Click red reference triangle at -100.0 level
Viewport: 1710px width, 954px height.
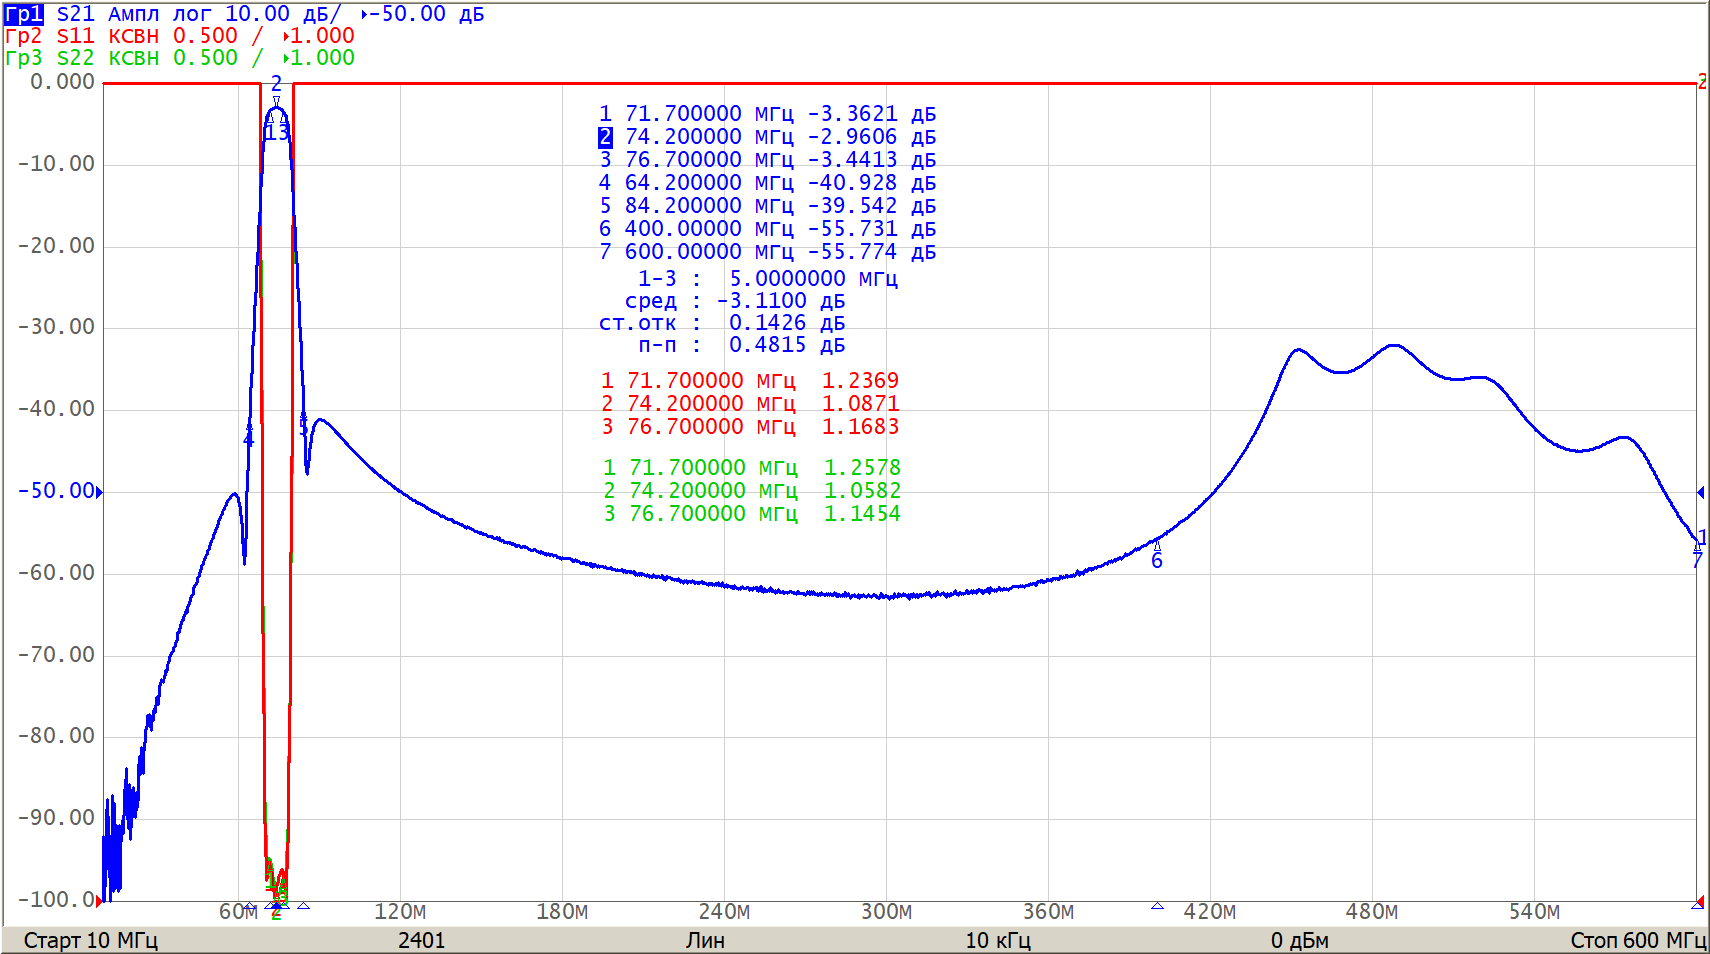tap(99, 900)
